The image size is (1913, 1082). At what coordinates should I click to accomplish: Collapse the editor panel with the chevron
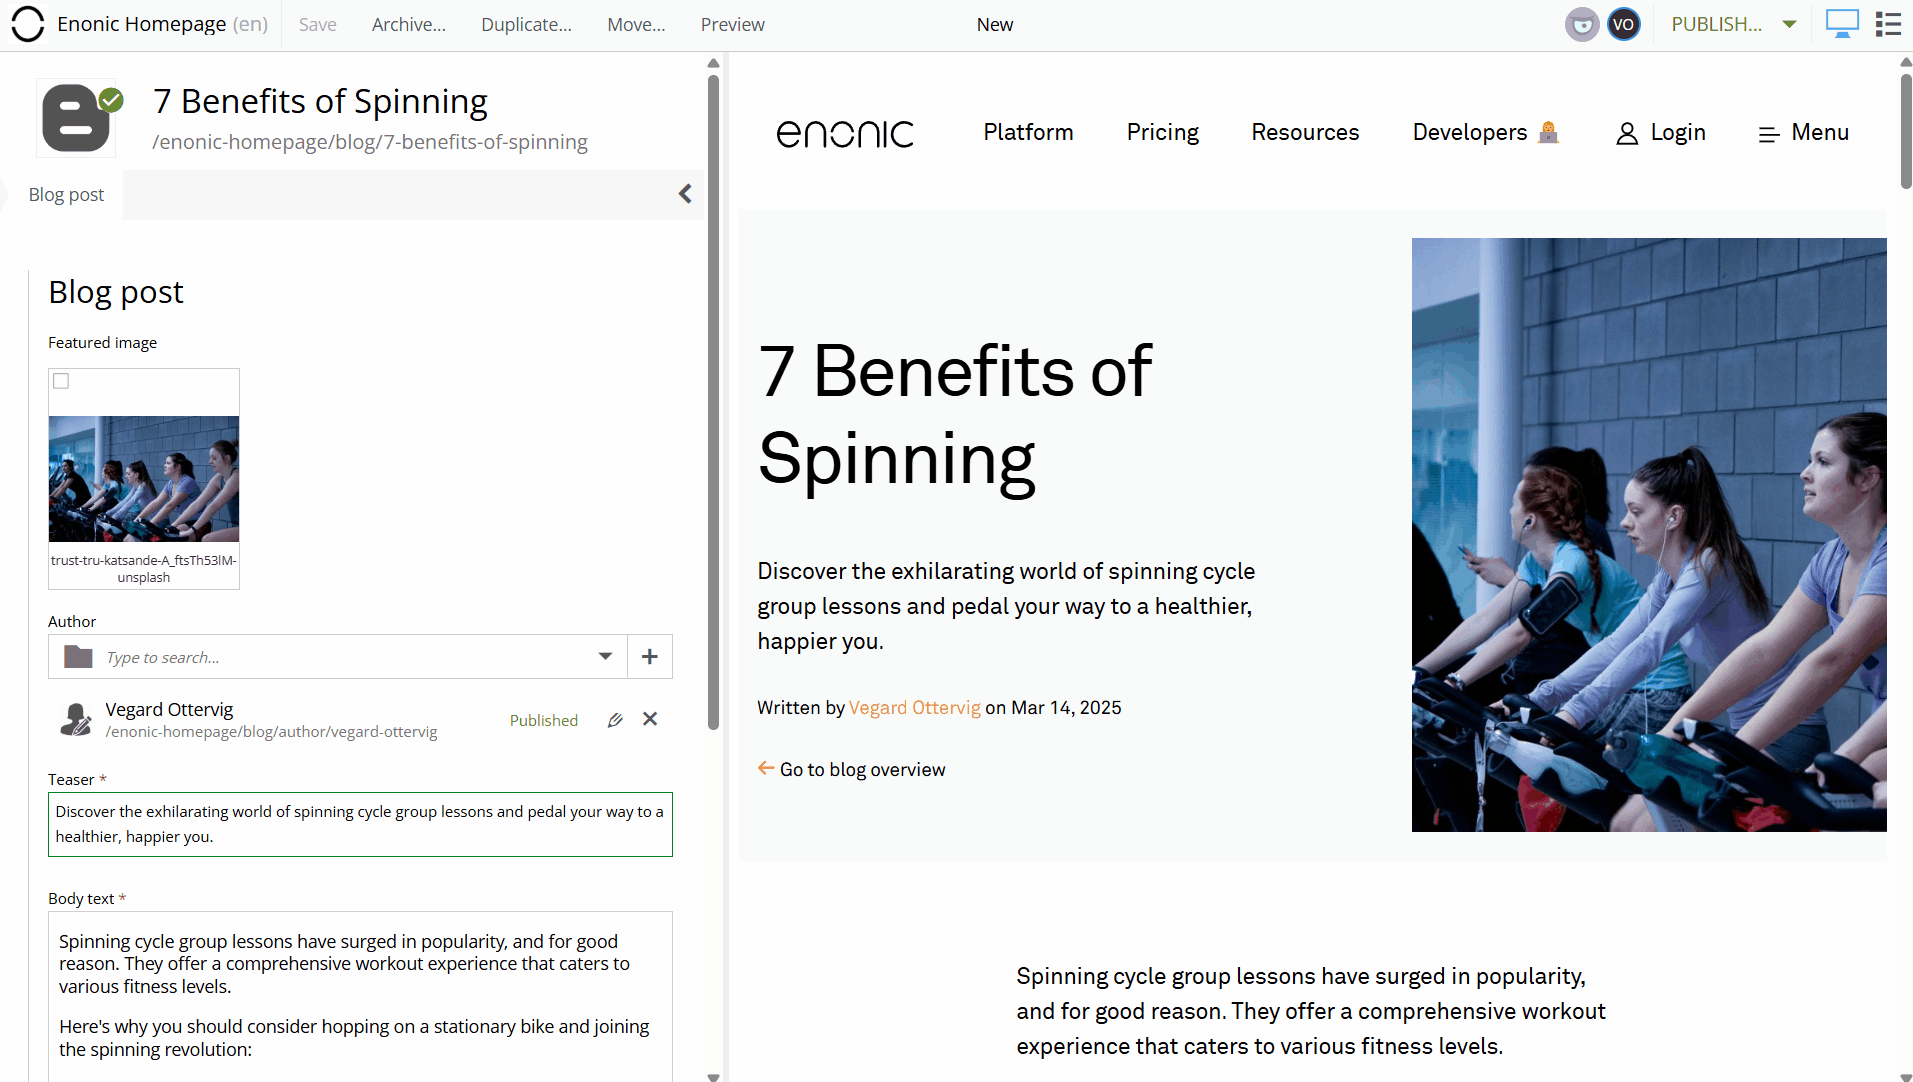tap(685, 193)
